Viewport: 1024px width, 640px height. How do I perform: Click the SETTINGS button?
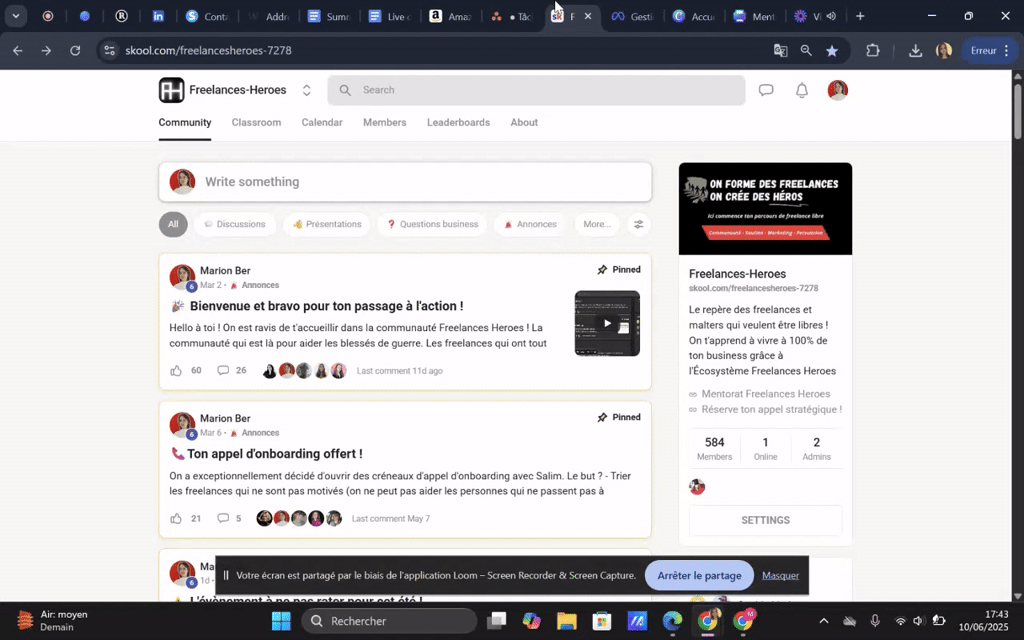765,520
